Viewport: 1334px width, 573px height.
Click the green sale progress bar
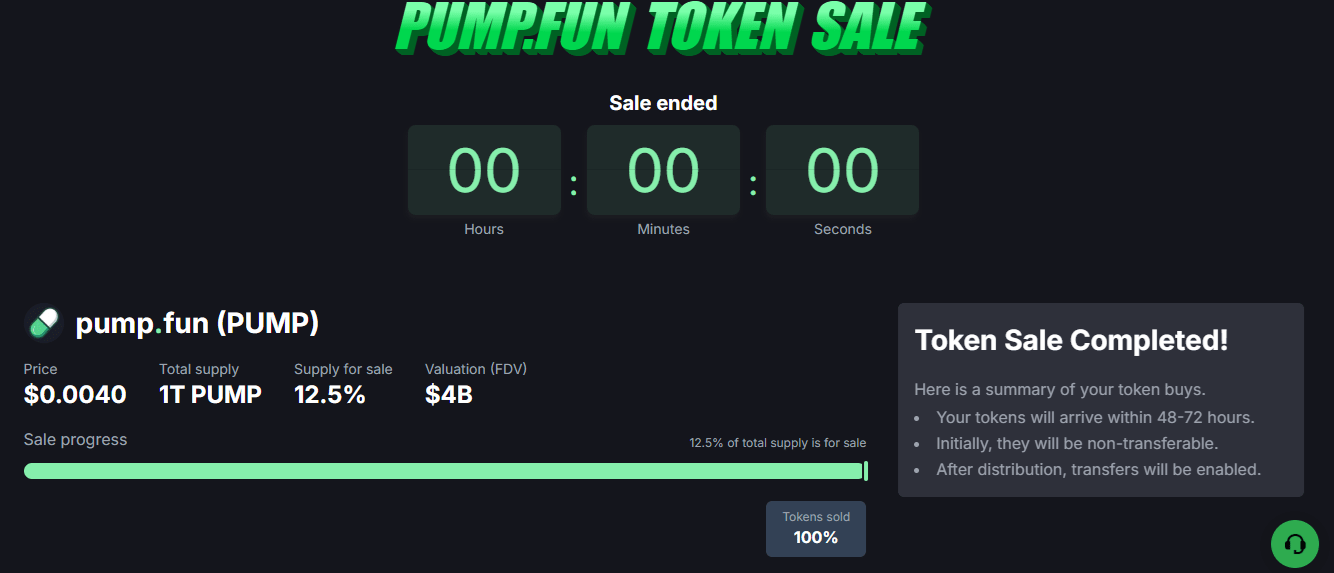point(442,471)
